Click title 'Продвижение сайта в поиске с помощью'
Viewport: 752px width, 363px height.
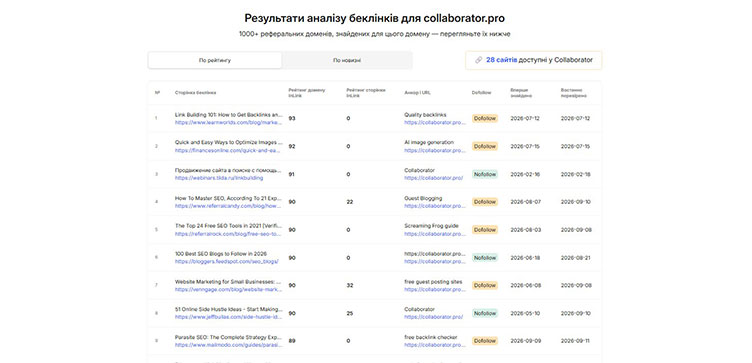click(x=229, y=170)
